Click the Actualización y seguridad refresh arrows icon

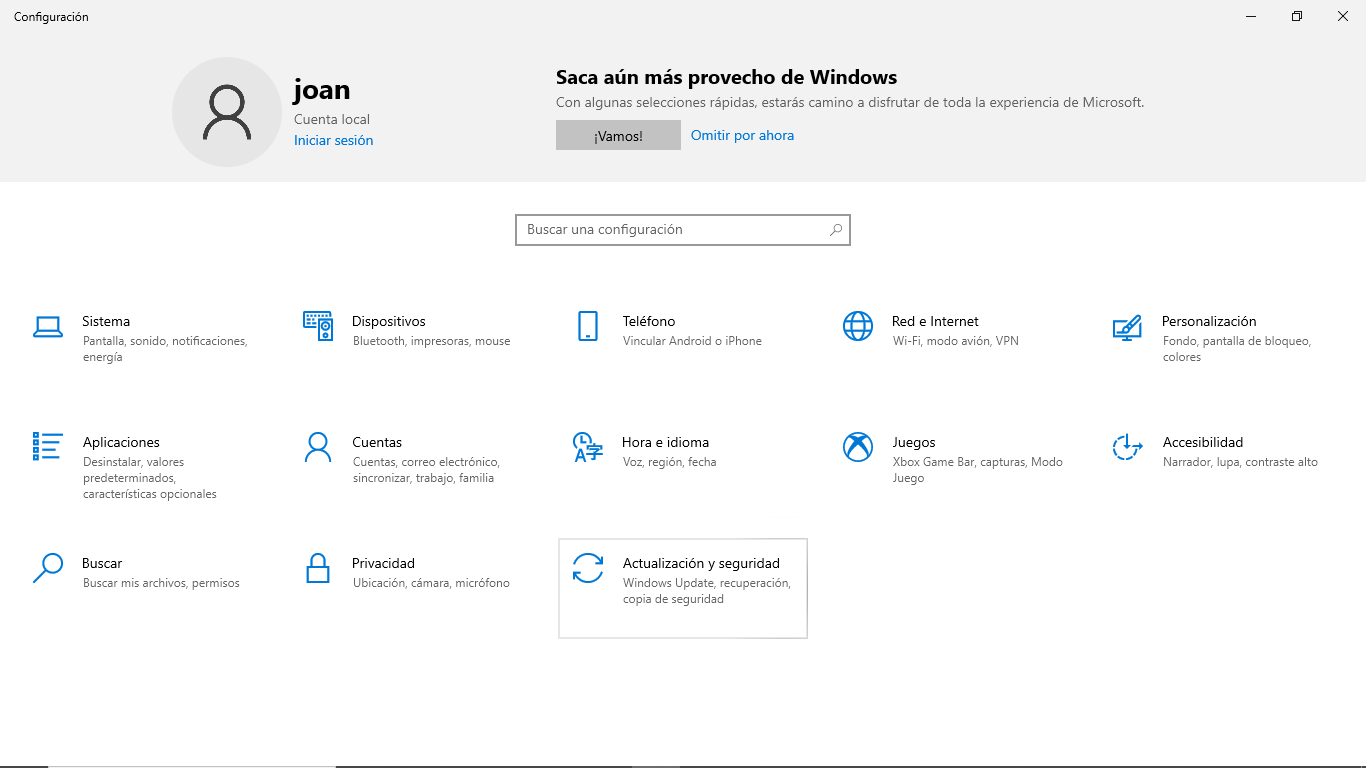[x=588, y=568]
